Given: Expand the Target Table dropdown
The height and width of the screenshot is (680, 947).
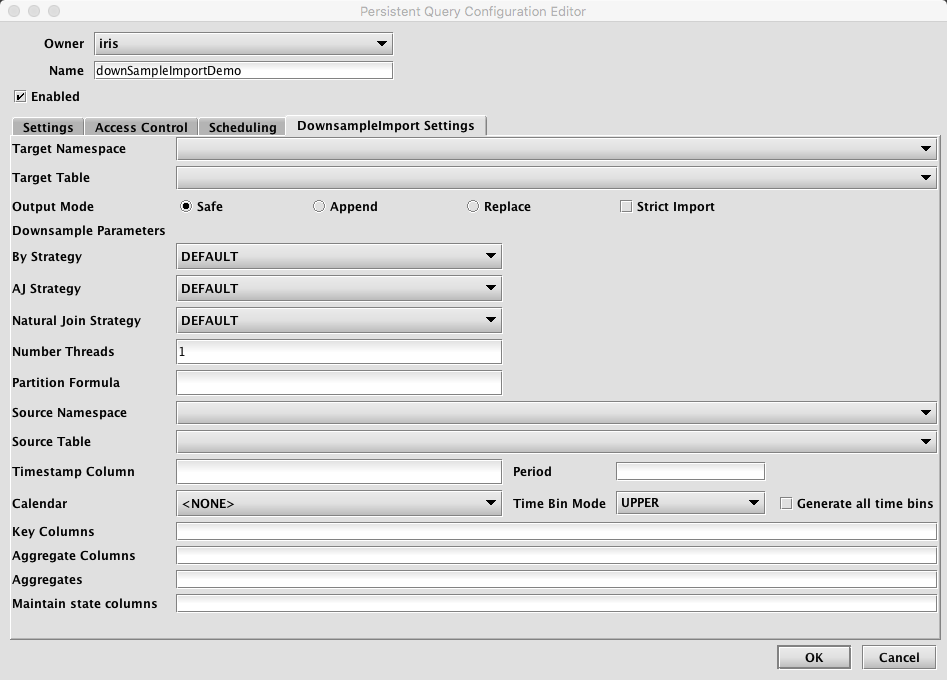Looking at the screenshot, I should click(555, 178).
